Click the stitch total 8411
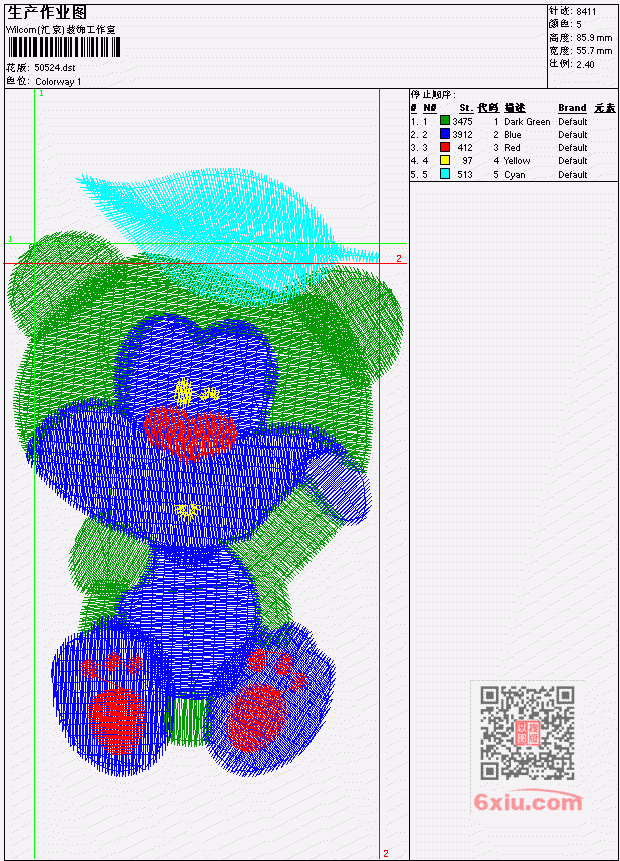The image size is (620, 861). click(586, 12)
